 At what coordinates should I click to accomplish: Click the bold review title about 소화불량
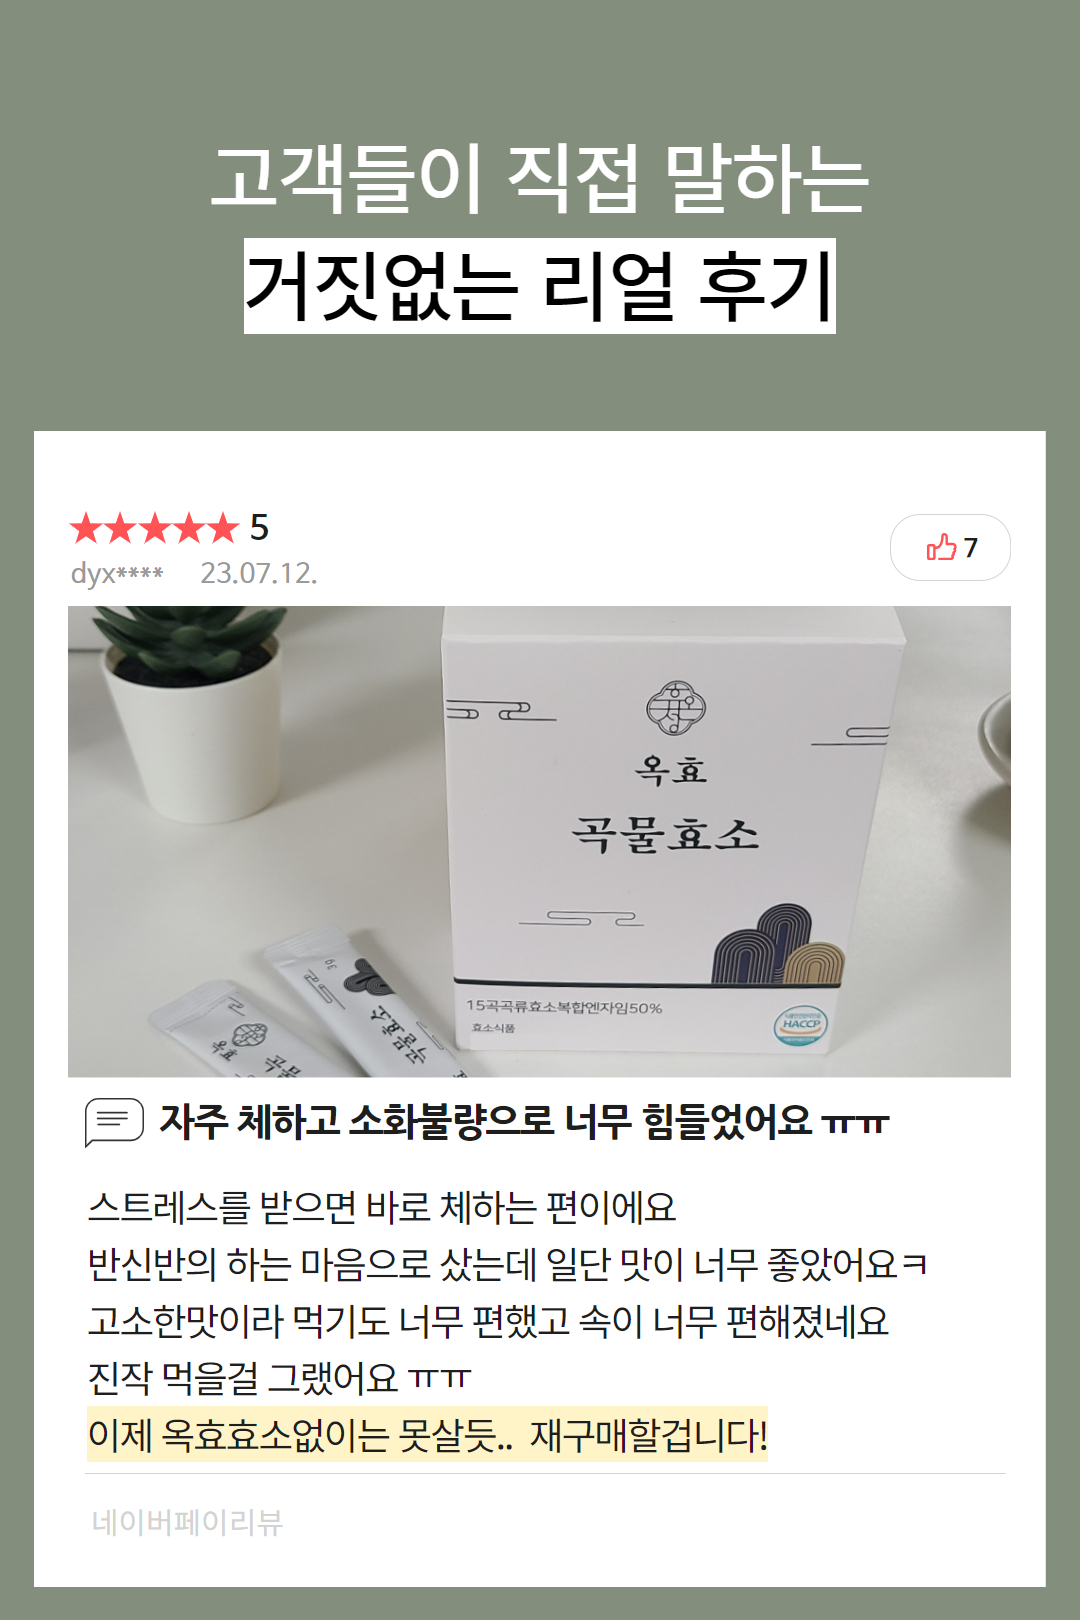coord(524,1122)
